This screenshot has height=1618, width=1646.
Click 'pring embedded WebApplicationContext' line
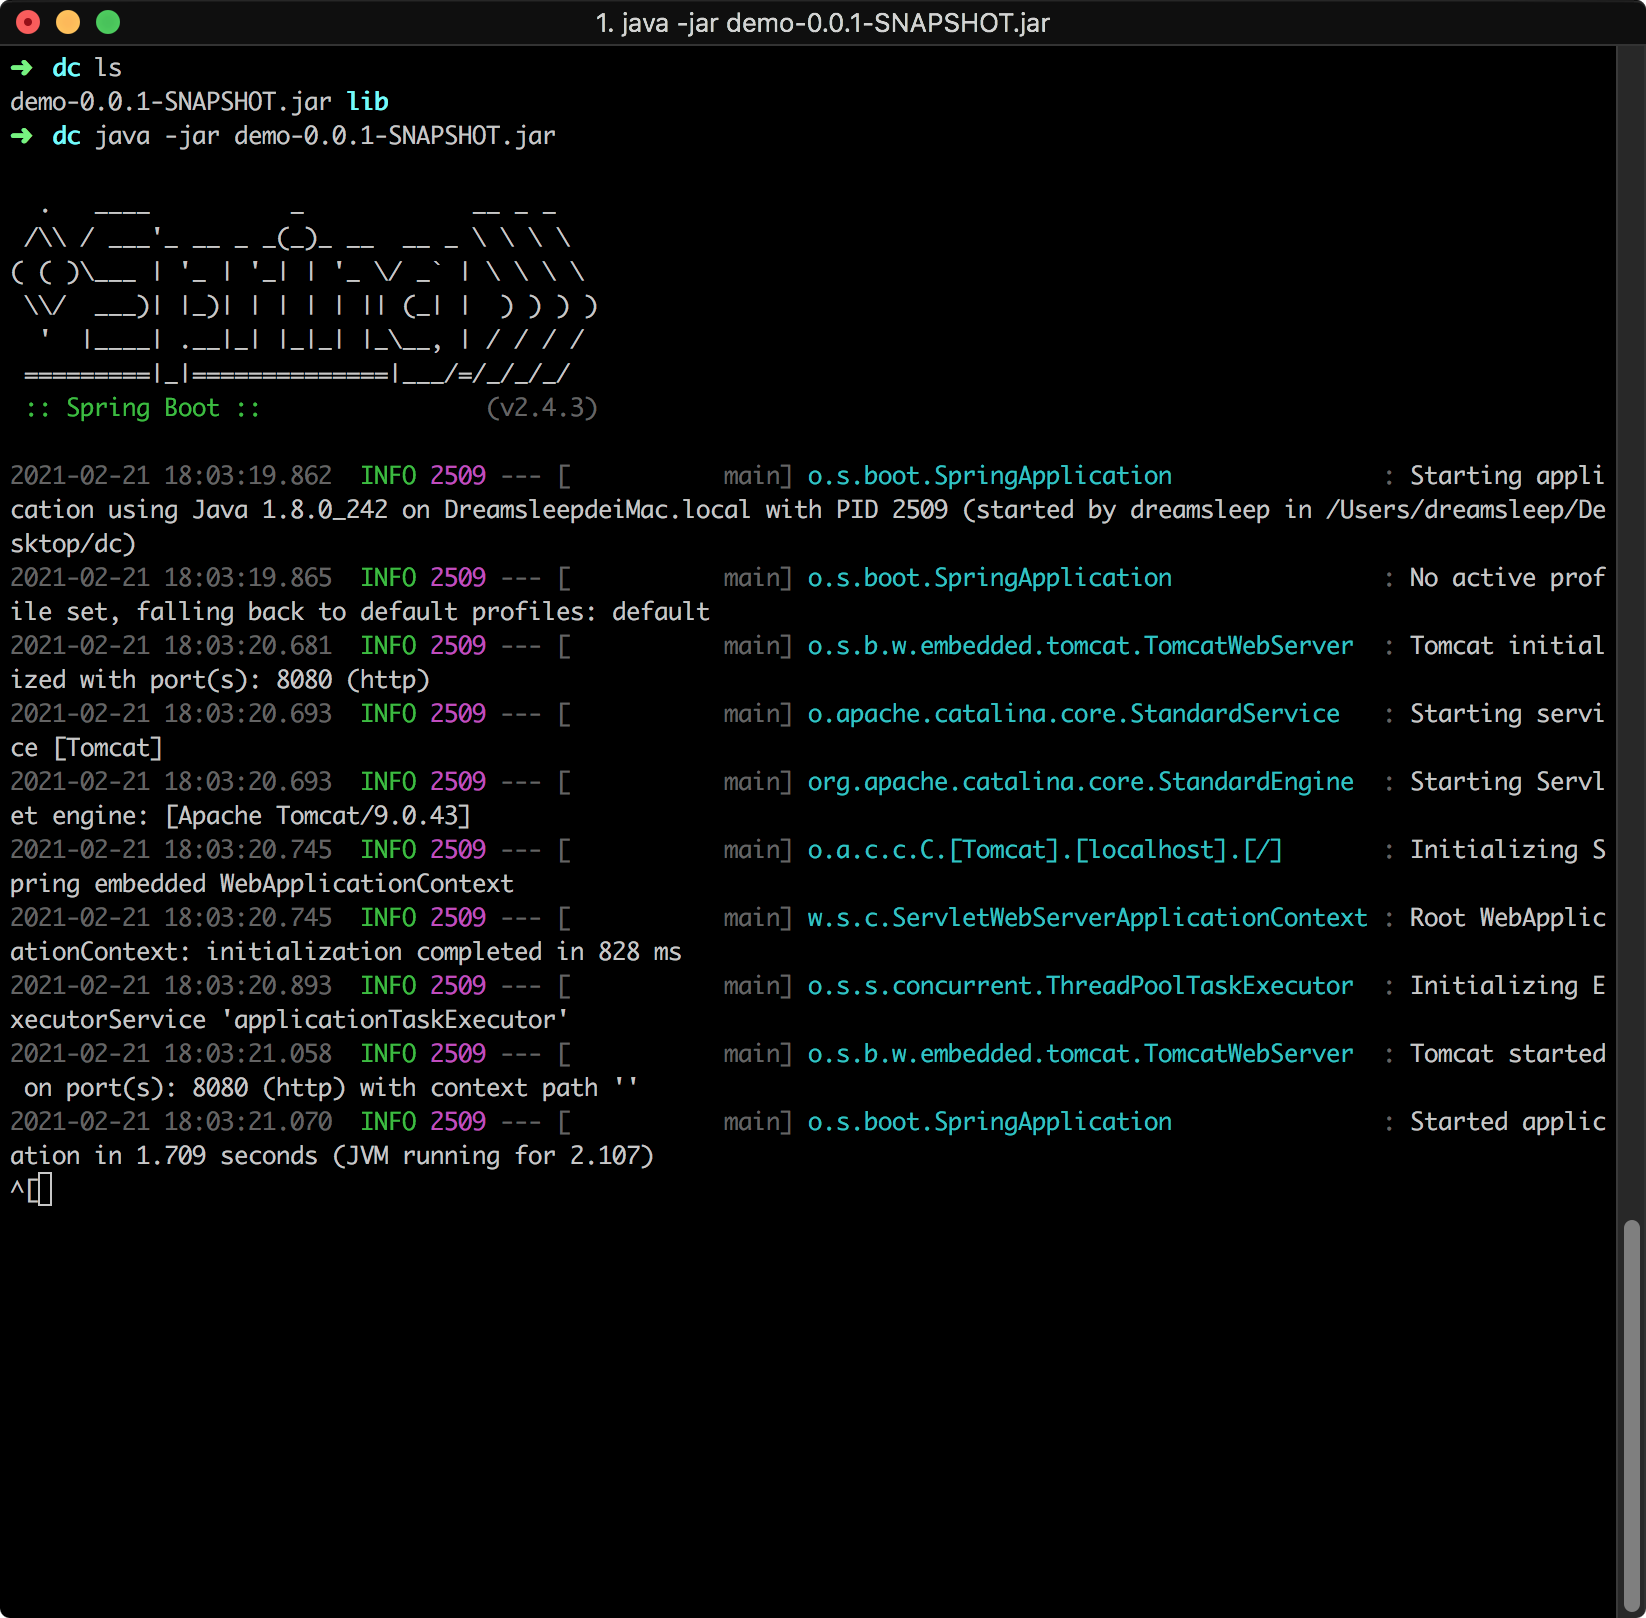click(x=262, y=884)
